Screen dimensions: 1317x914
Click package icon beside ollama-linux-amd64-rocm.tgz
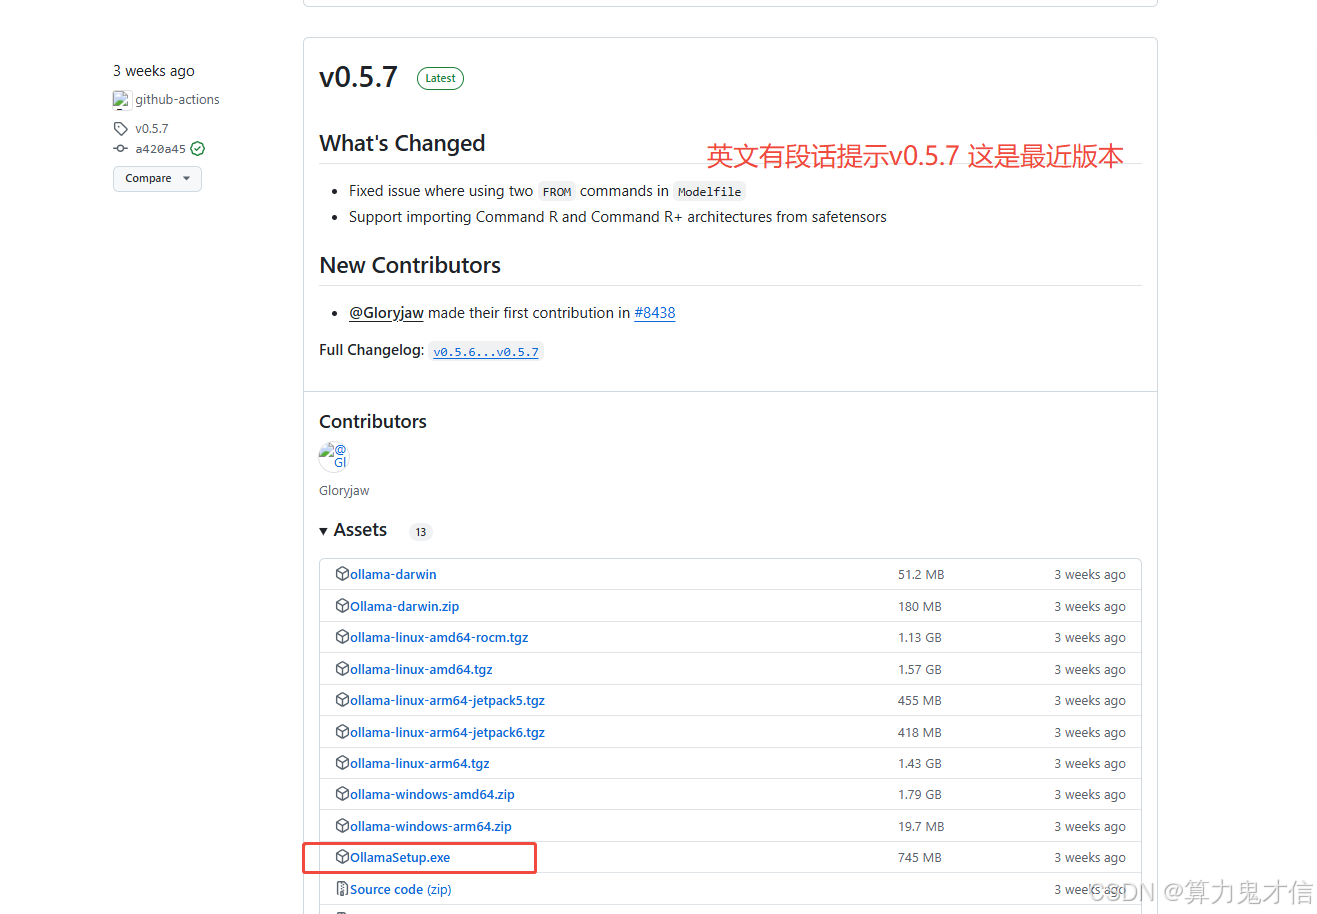(342, 637)
